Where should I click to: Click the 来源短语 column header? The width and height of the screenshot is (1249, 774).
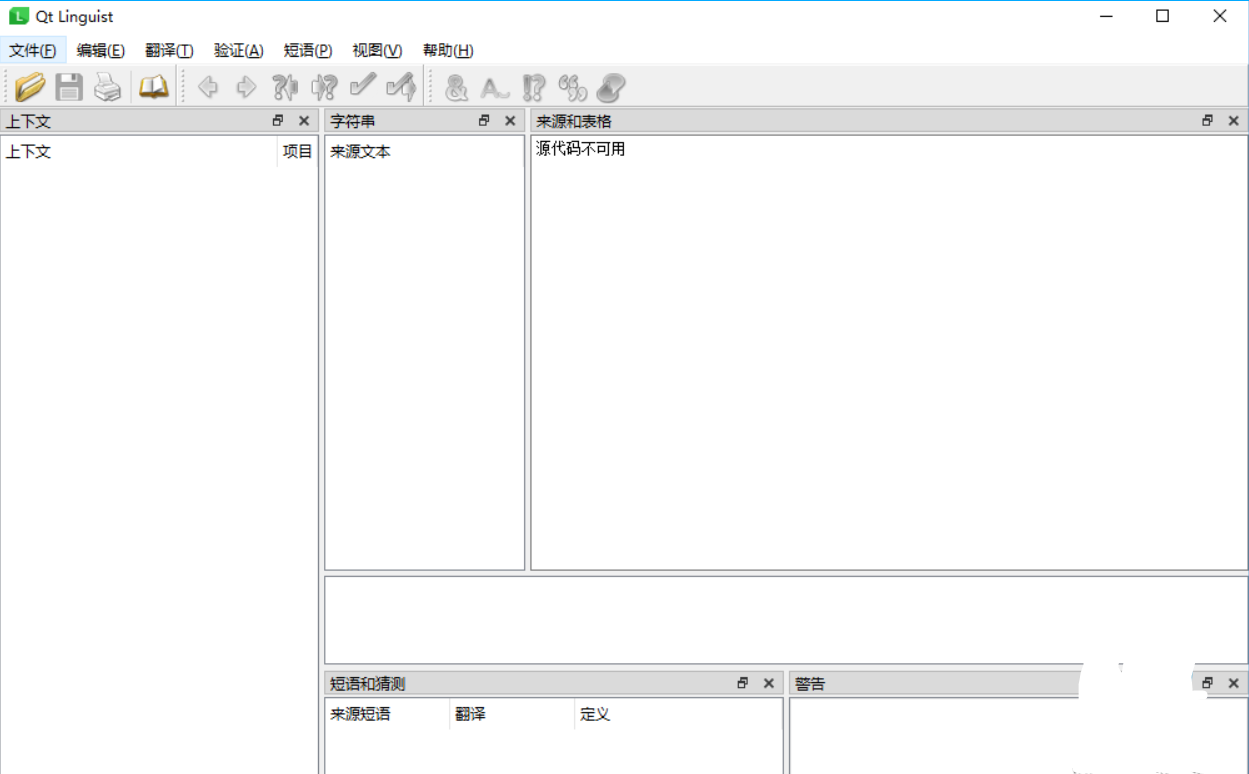coord(361,714)
